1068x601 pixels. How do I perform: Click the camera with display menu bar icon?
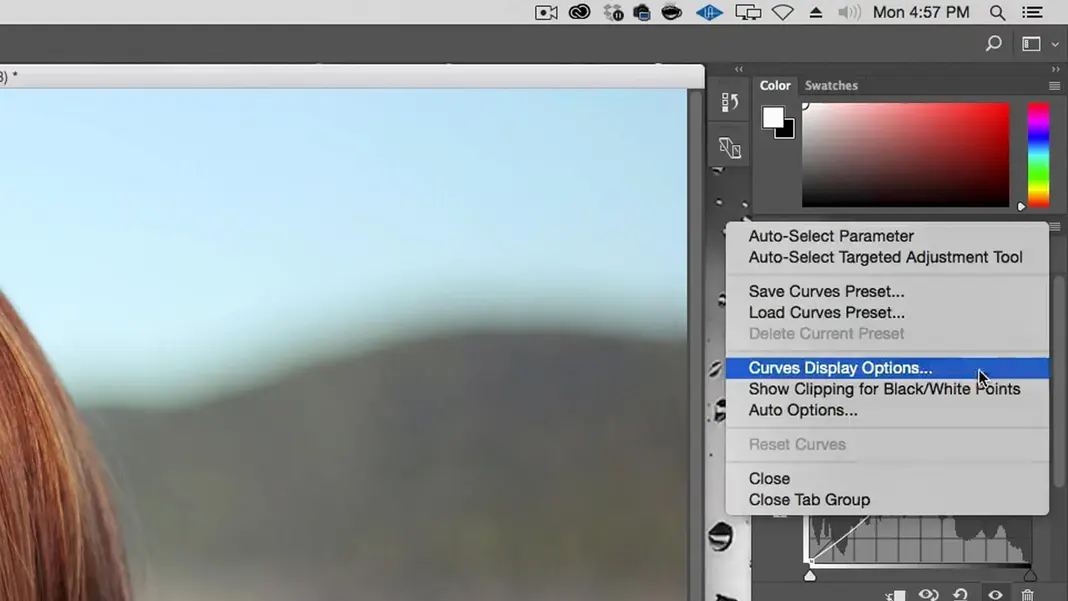642,12
